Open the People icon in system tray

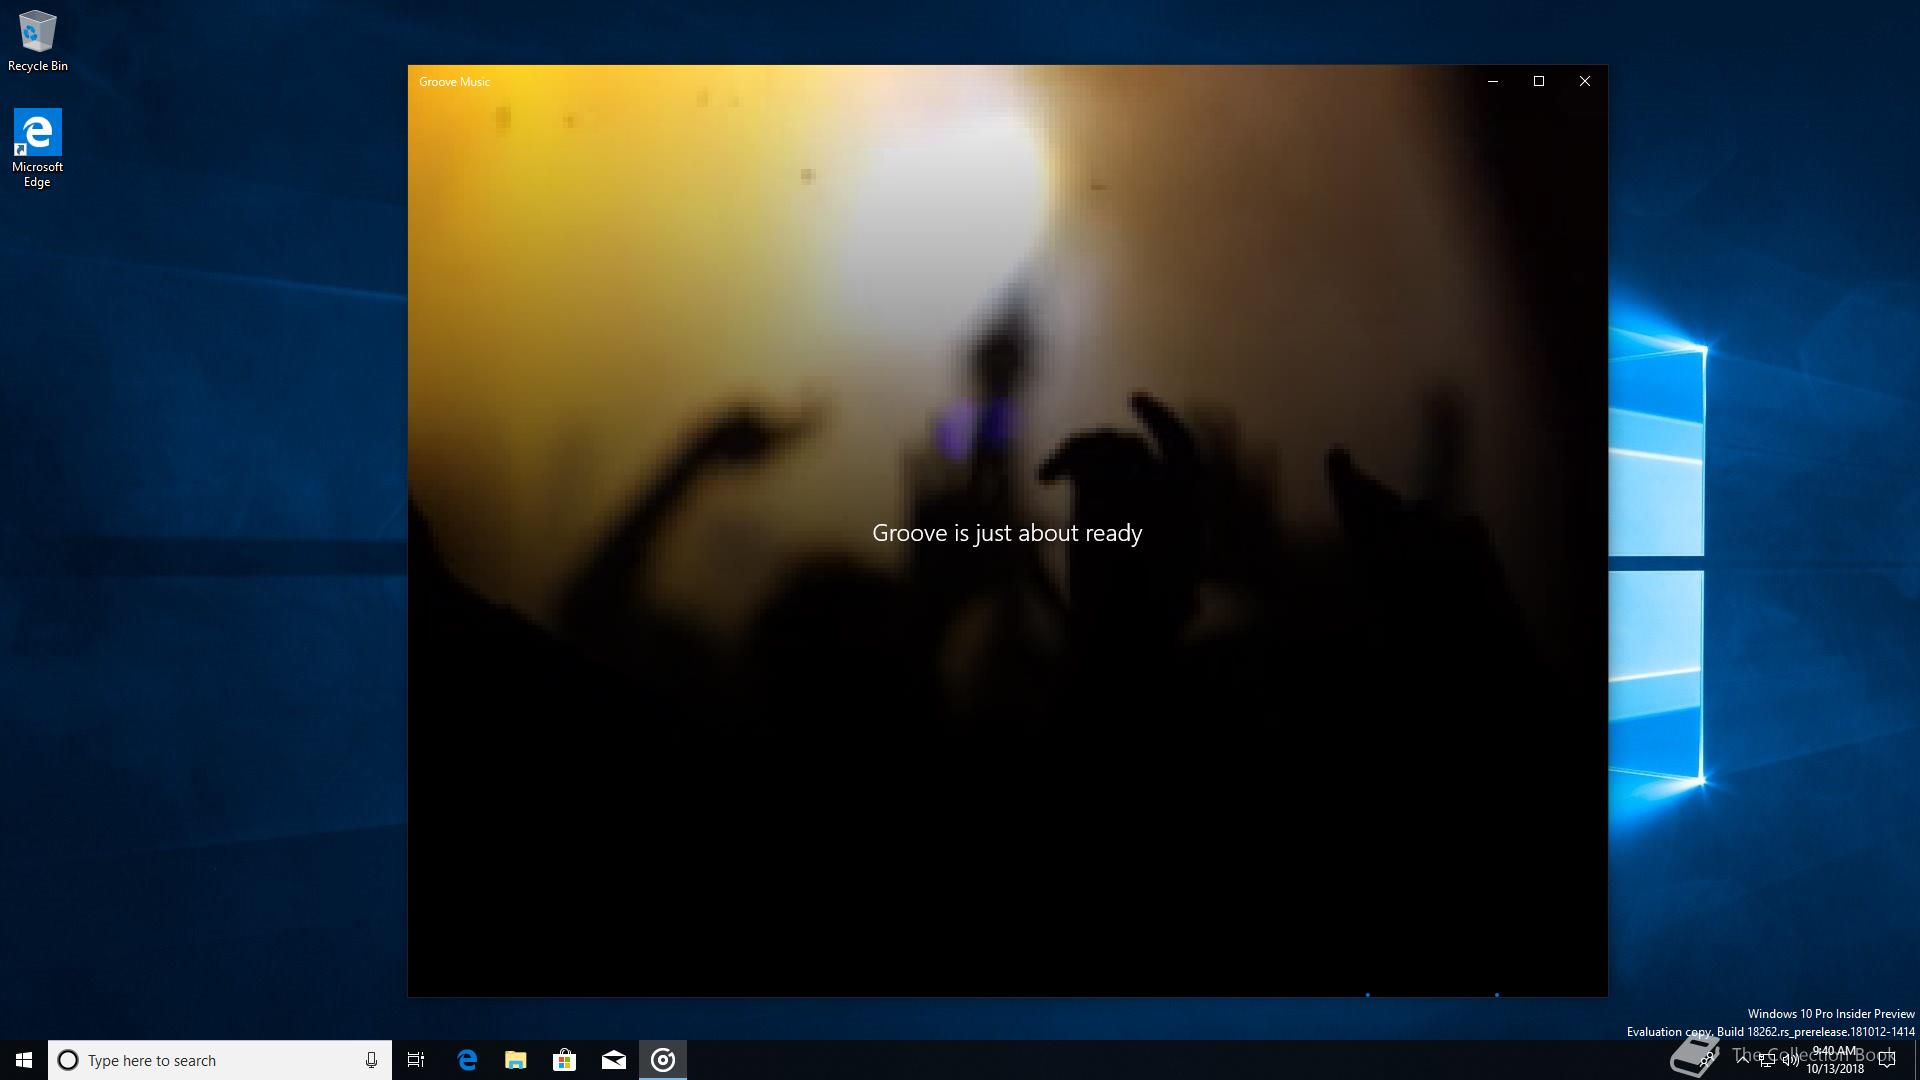tap(1706, 1060)
